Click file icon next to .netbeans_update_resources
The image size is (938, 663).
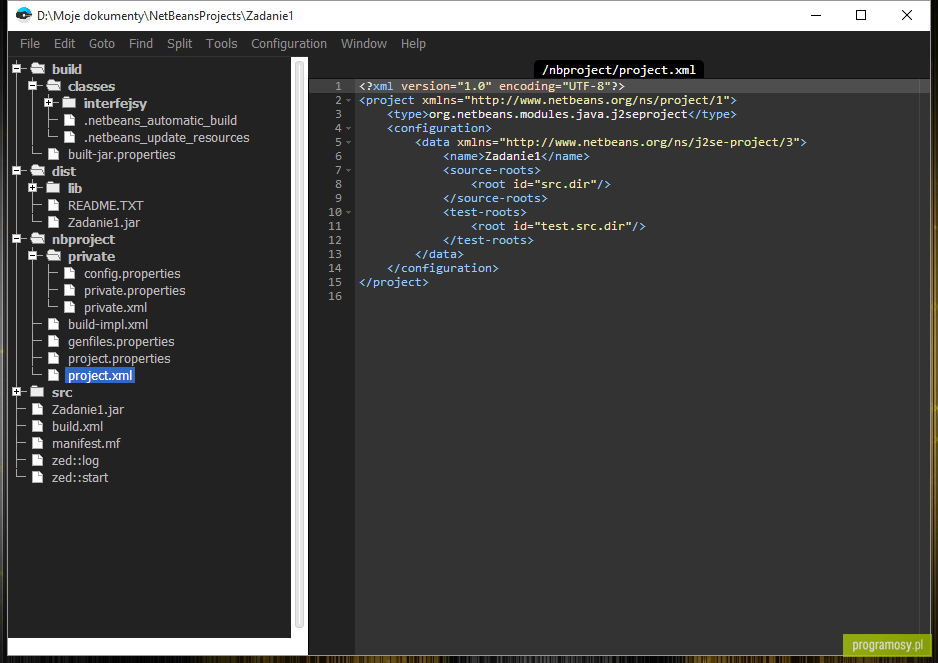[69, 137]
